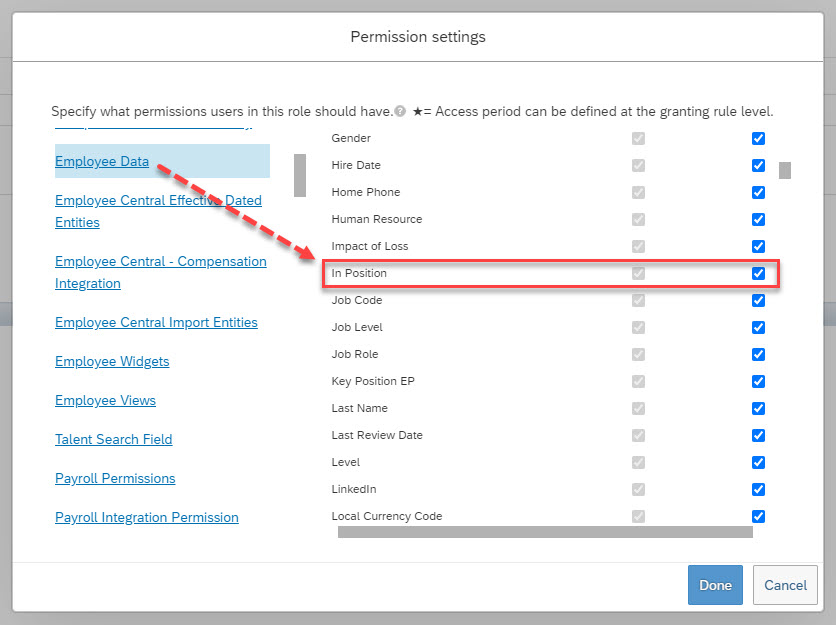
Task: Open Employee Central Import Entities
Action: coord(156,322)
